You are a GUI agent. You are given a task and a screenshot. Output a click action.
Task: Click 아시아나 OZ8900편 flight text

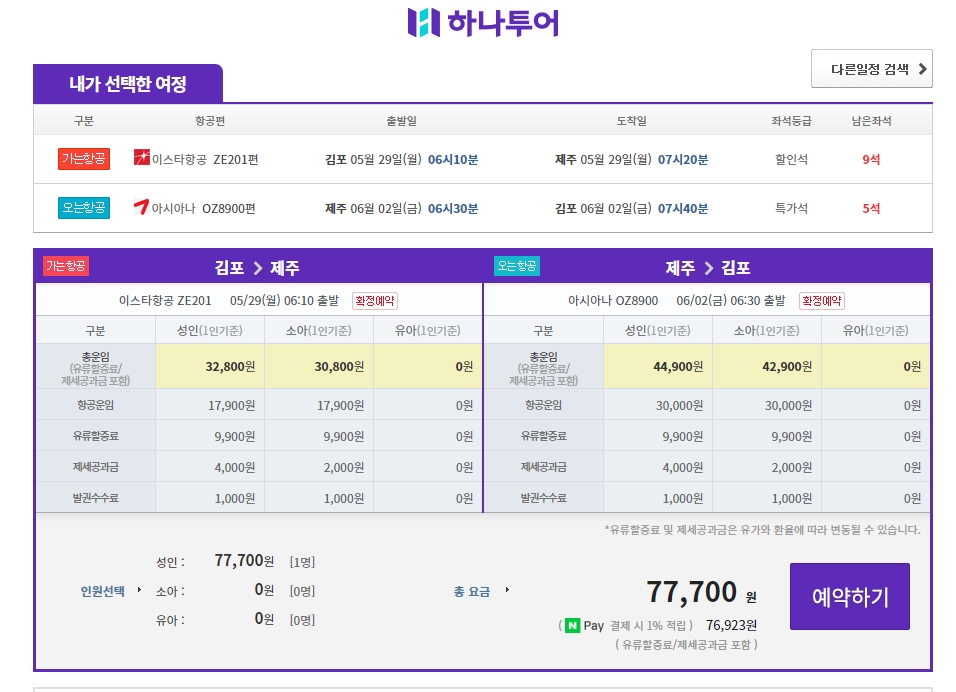[204, 209]
